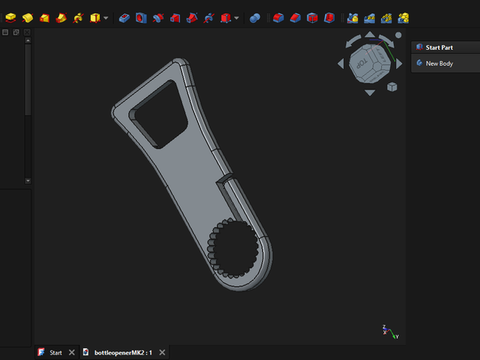Select the Chamfer tool
Image resolution: width=480 pixels, height=360 pixels.
click(x=295, y=18)
